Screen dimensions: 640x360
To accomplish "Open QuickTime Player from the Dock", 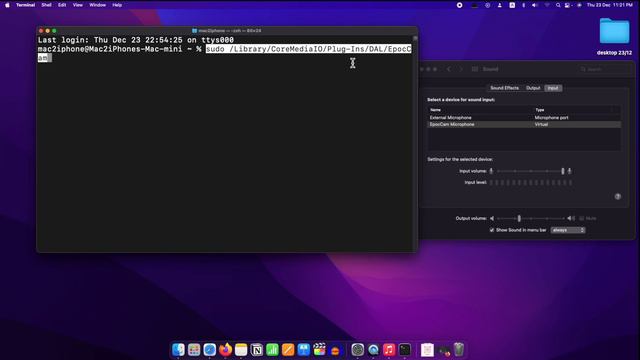I will click(373, 350).
